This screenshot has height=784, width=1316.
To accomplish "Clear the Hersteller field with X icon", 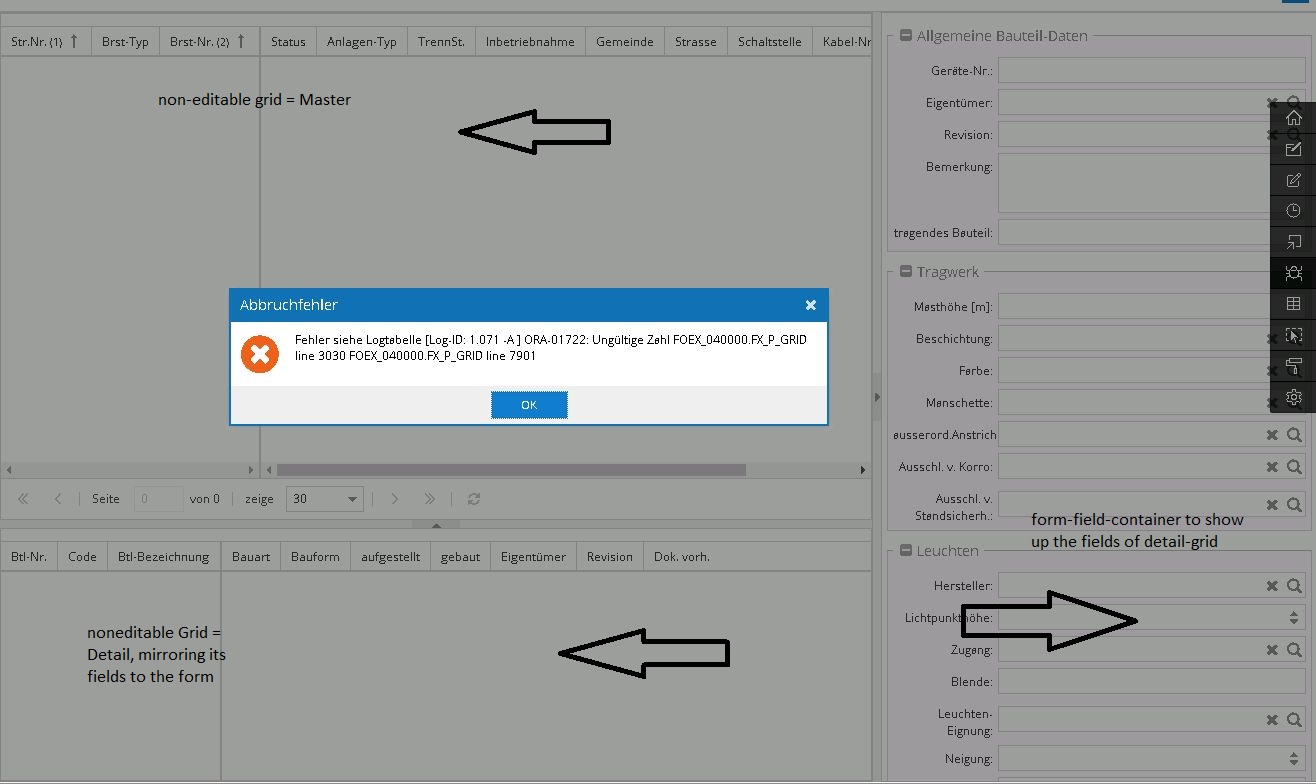I will 1272,587.
